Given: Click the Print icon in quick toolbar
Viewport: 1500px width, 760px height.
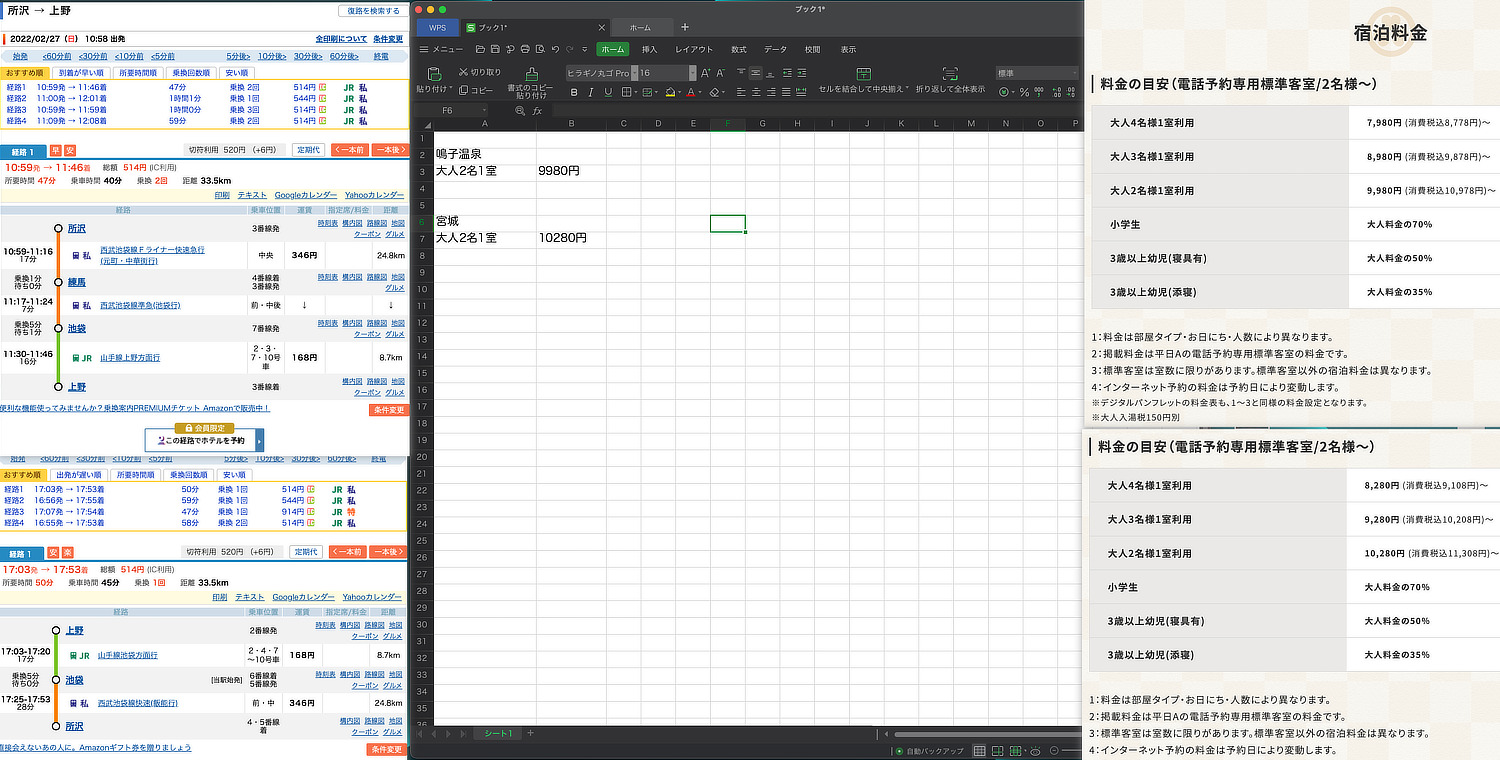Looking at the screenshot, I should tap(525, 49).
